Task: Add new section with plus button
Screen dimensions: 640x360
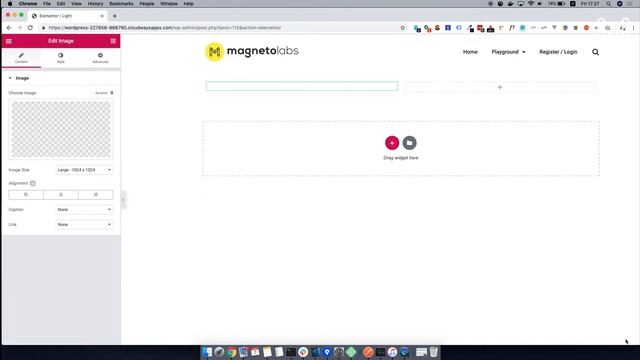Action: pyautogui.click(x=392, y=143)
